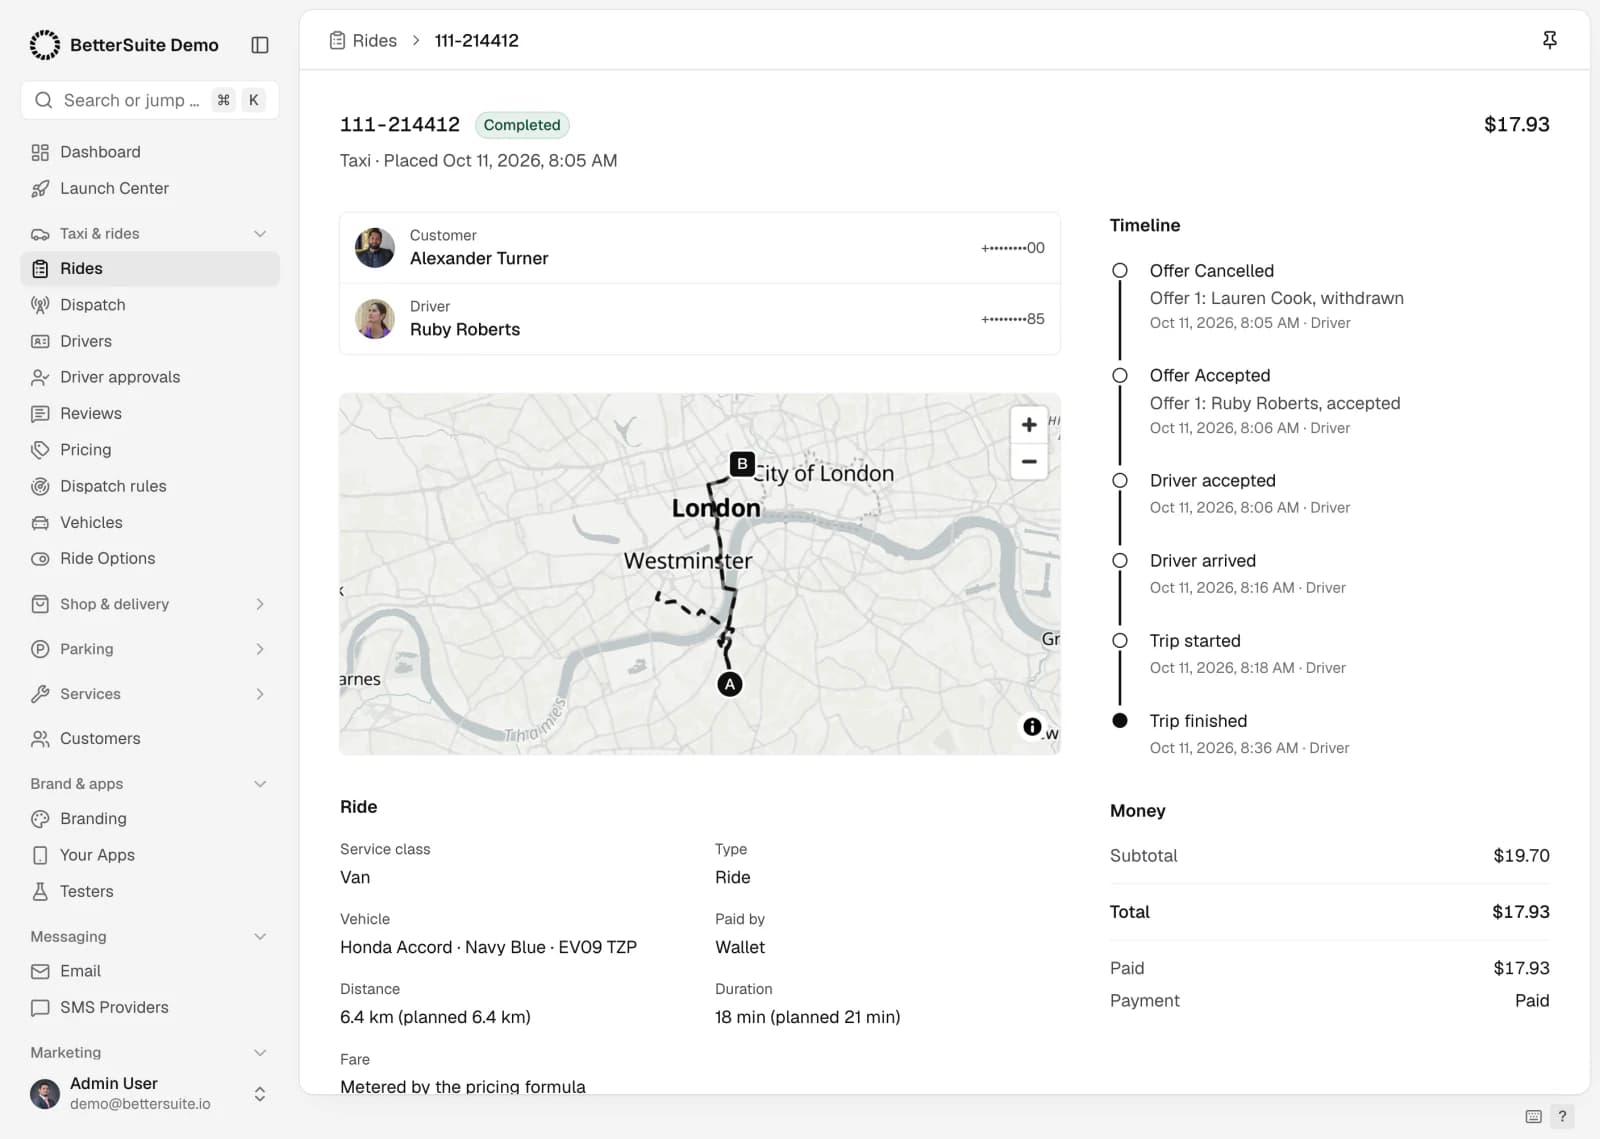Screen dimensions: 1600x1139
Task: Click the Subtotal value $19.70
Action: (1521, 856)
